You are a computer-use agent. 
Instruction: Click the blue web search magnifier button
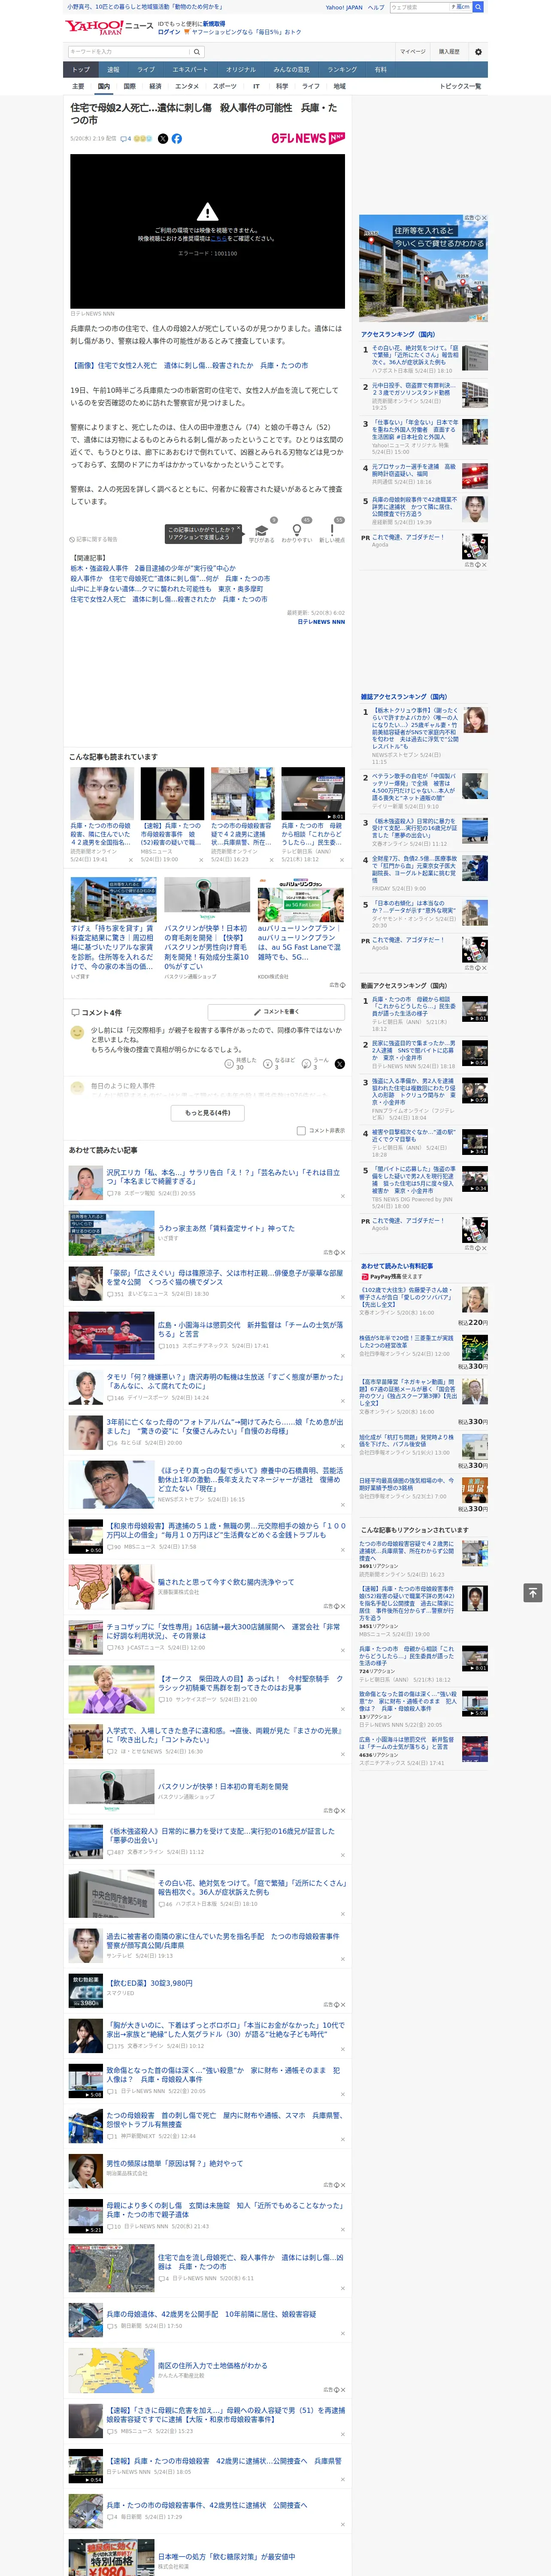pyautogui.click(x=478, y=7)
